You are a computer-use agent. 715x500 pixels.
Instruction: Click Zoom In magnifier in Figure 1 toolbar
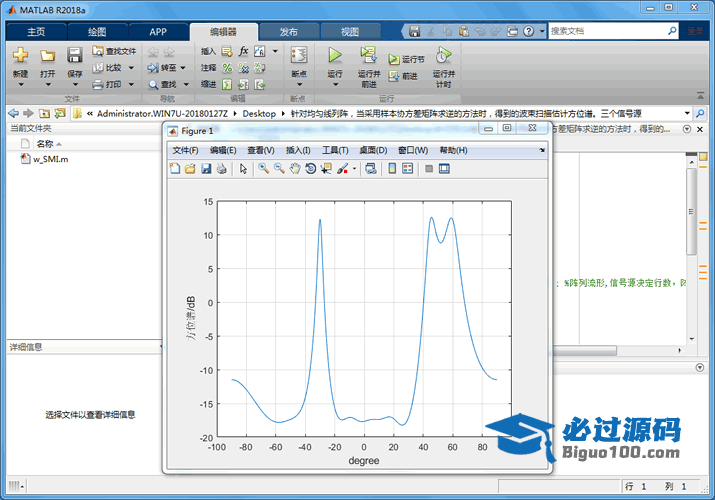(263, 169)
